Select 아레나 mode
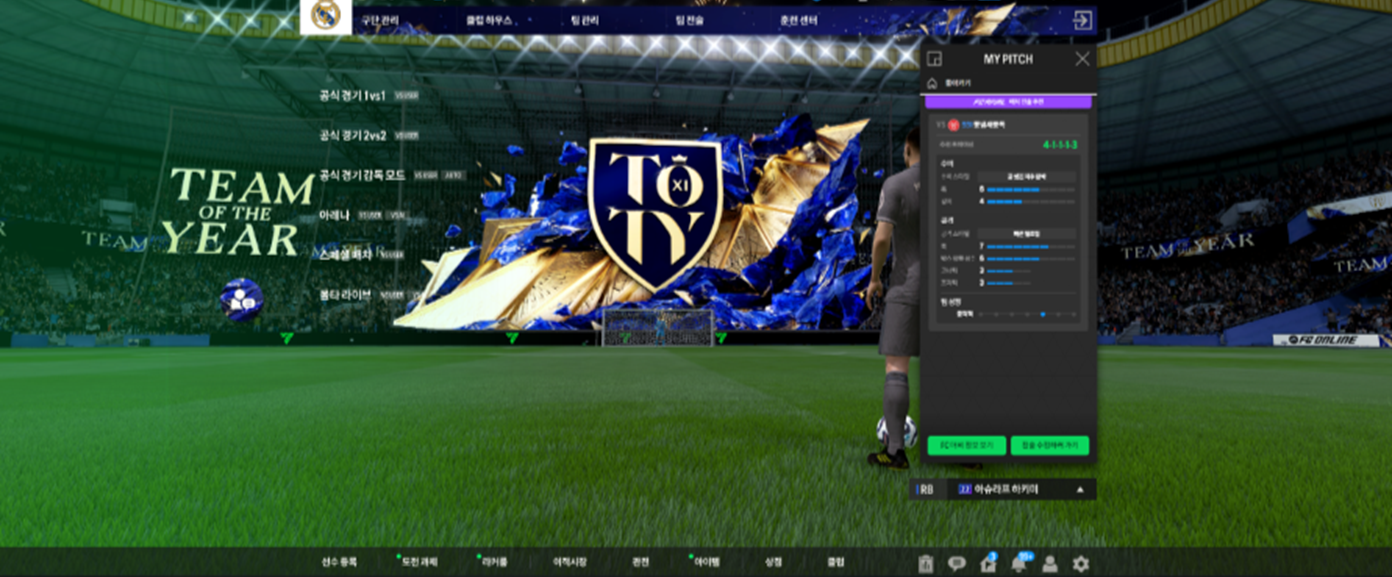The image size is (1392, 577). (334, 214)
